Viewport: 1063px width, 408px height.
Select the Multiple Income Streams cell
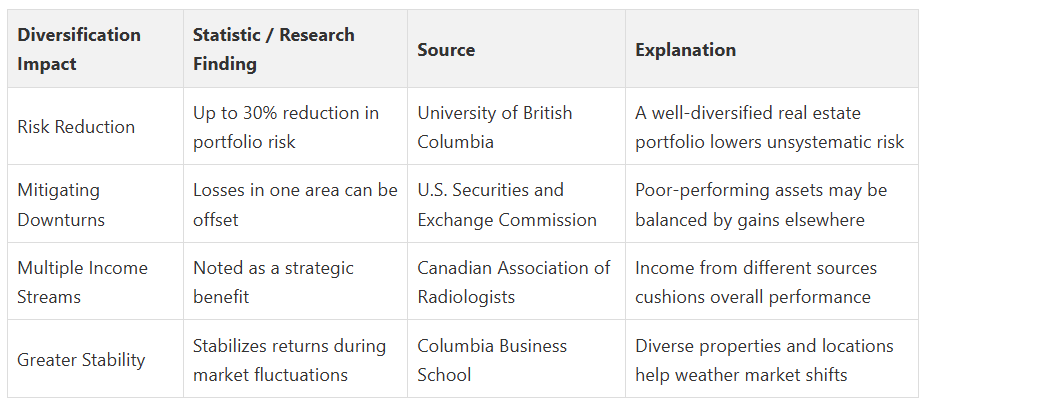click(96, 281)
